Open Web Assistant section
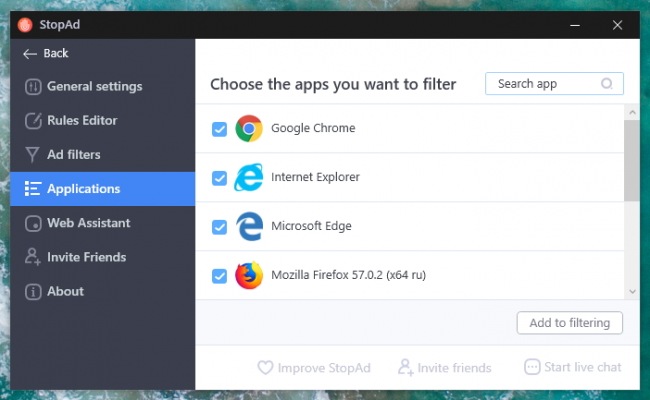Screen dimensions: 650x400 point(102,223)
